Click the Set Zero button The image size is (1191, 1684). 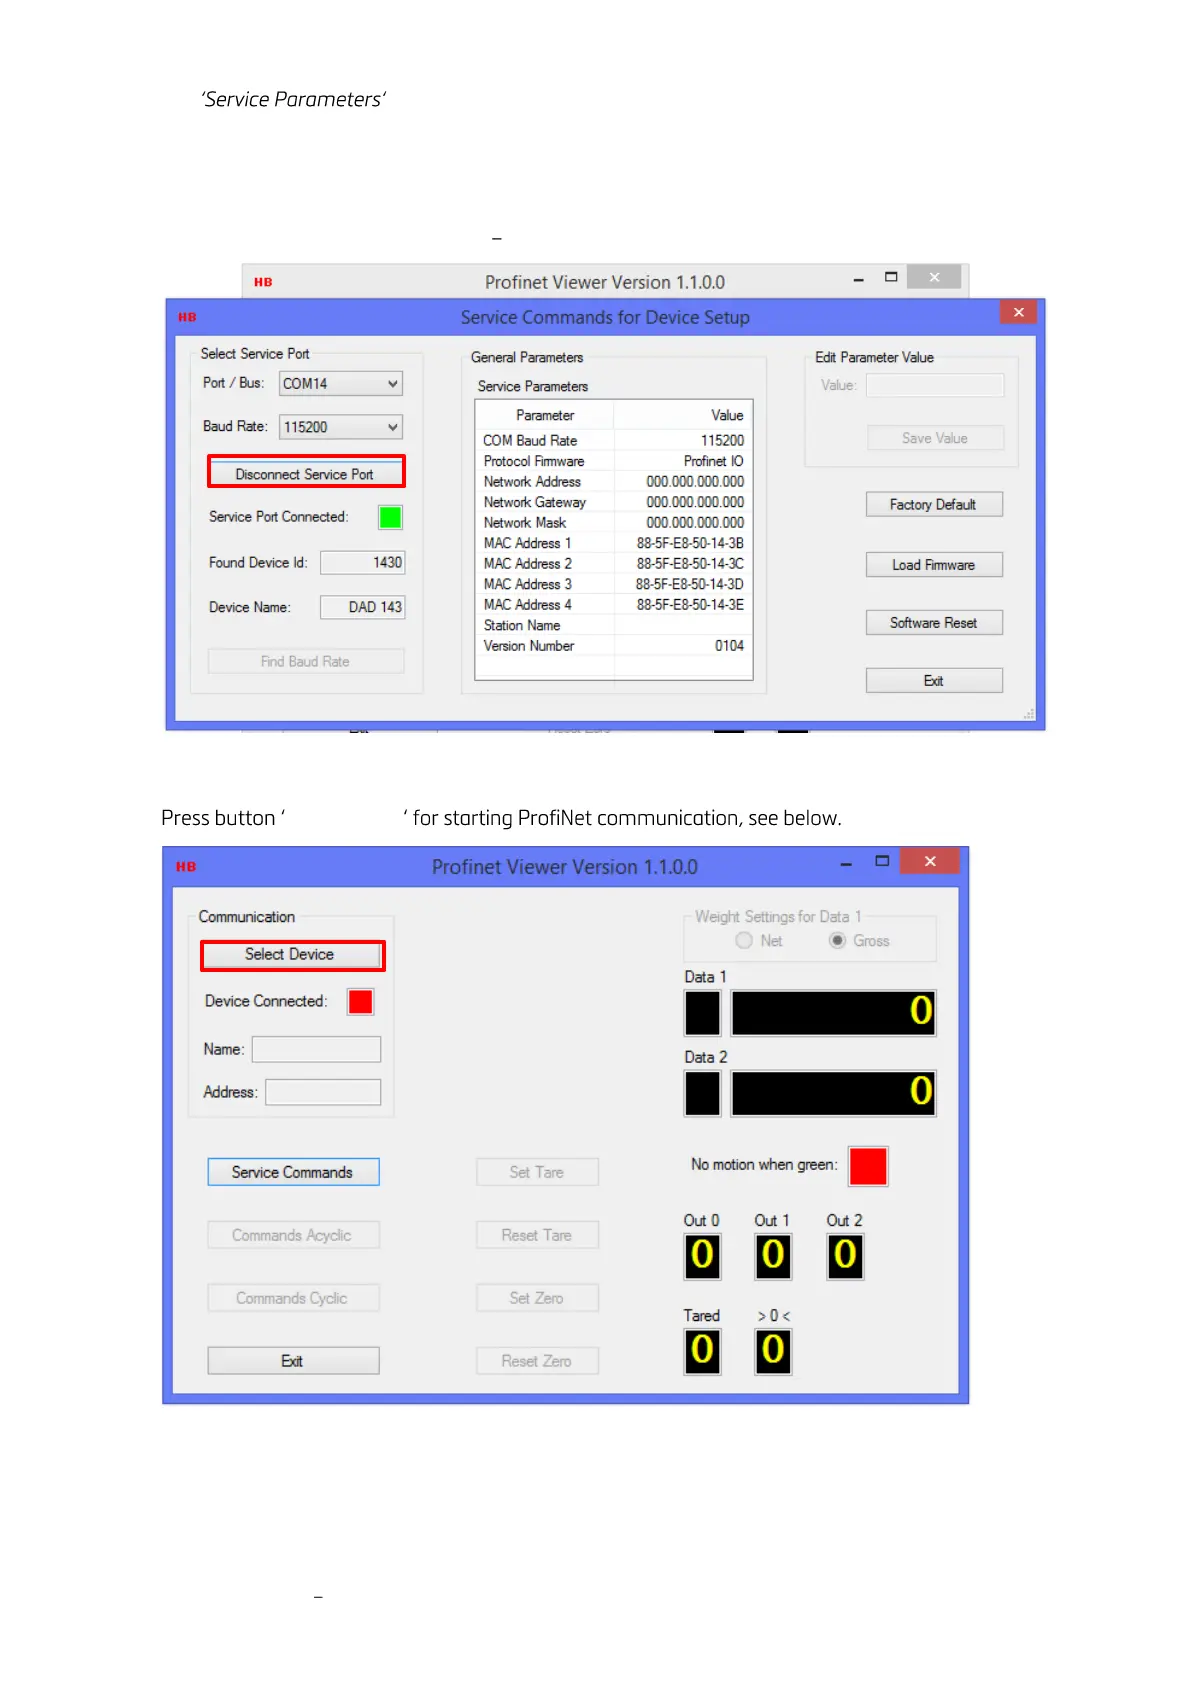(x=537, y=1298)
